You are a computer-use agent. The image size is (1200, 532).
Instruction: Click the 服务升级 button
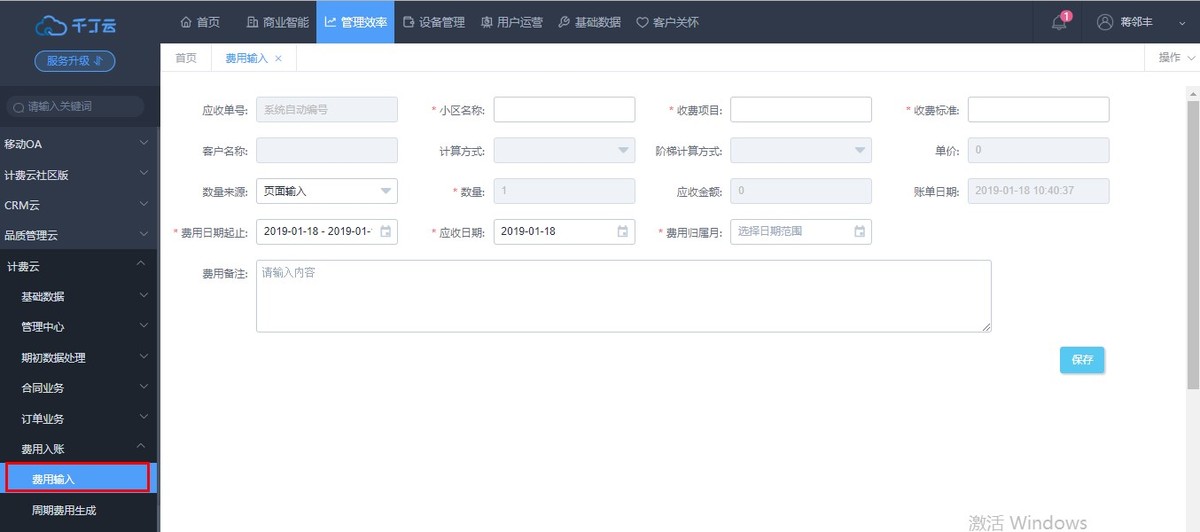(75, 61)
